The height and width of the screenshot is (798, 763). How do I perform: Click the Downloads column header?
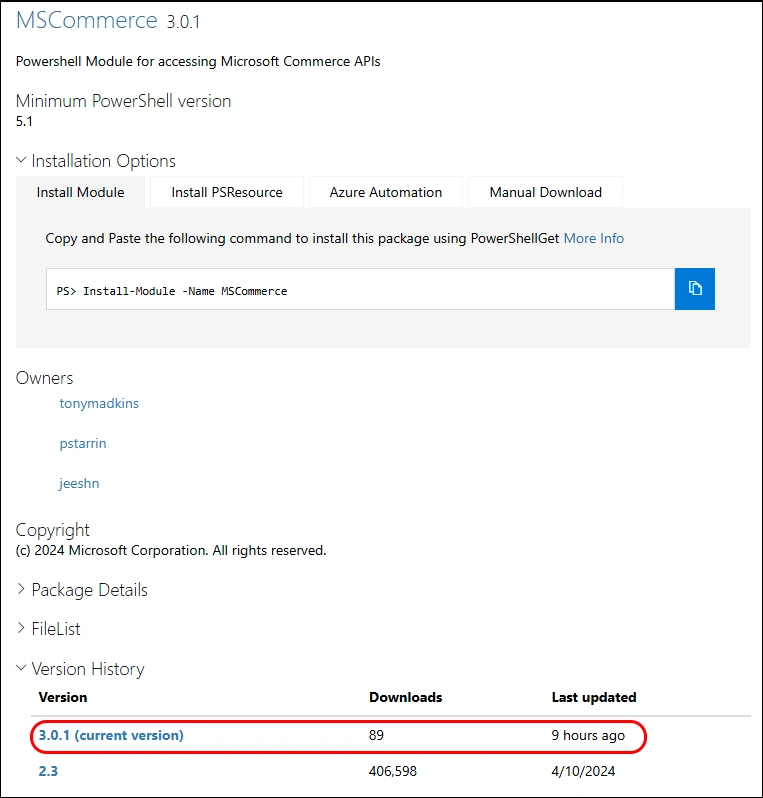point(406,697)
